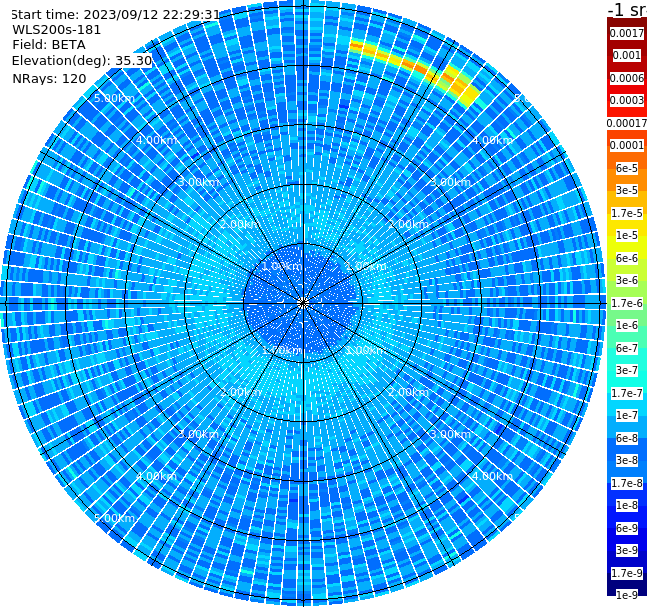The height and width of the screenshot is (607, 647).
Task: Click the 0.001 colorbar label
Action: pos(627,55)
